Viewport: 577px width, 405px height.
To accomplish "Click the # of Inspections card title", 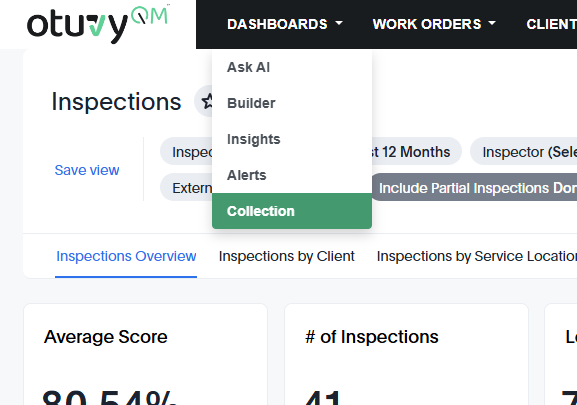I will point(372,337).
